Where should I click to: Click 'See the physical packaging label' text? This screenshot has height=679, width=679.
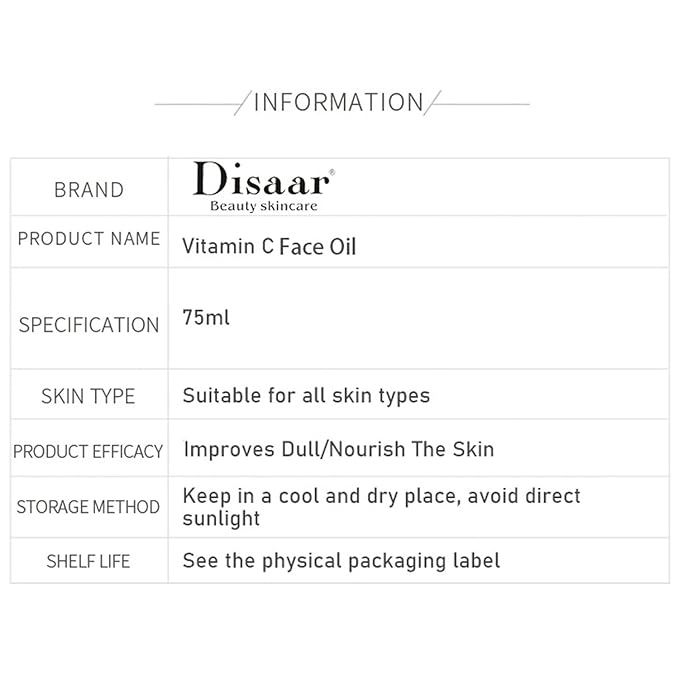tap(341, 561)
